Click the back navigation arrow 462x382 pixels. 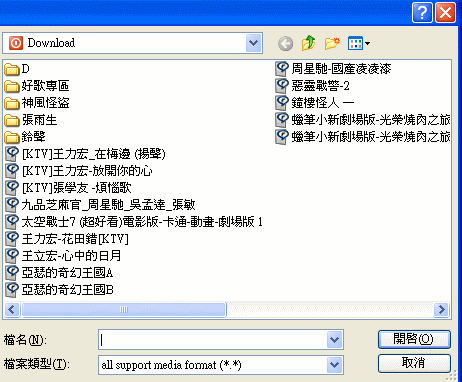(285, 43)
